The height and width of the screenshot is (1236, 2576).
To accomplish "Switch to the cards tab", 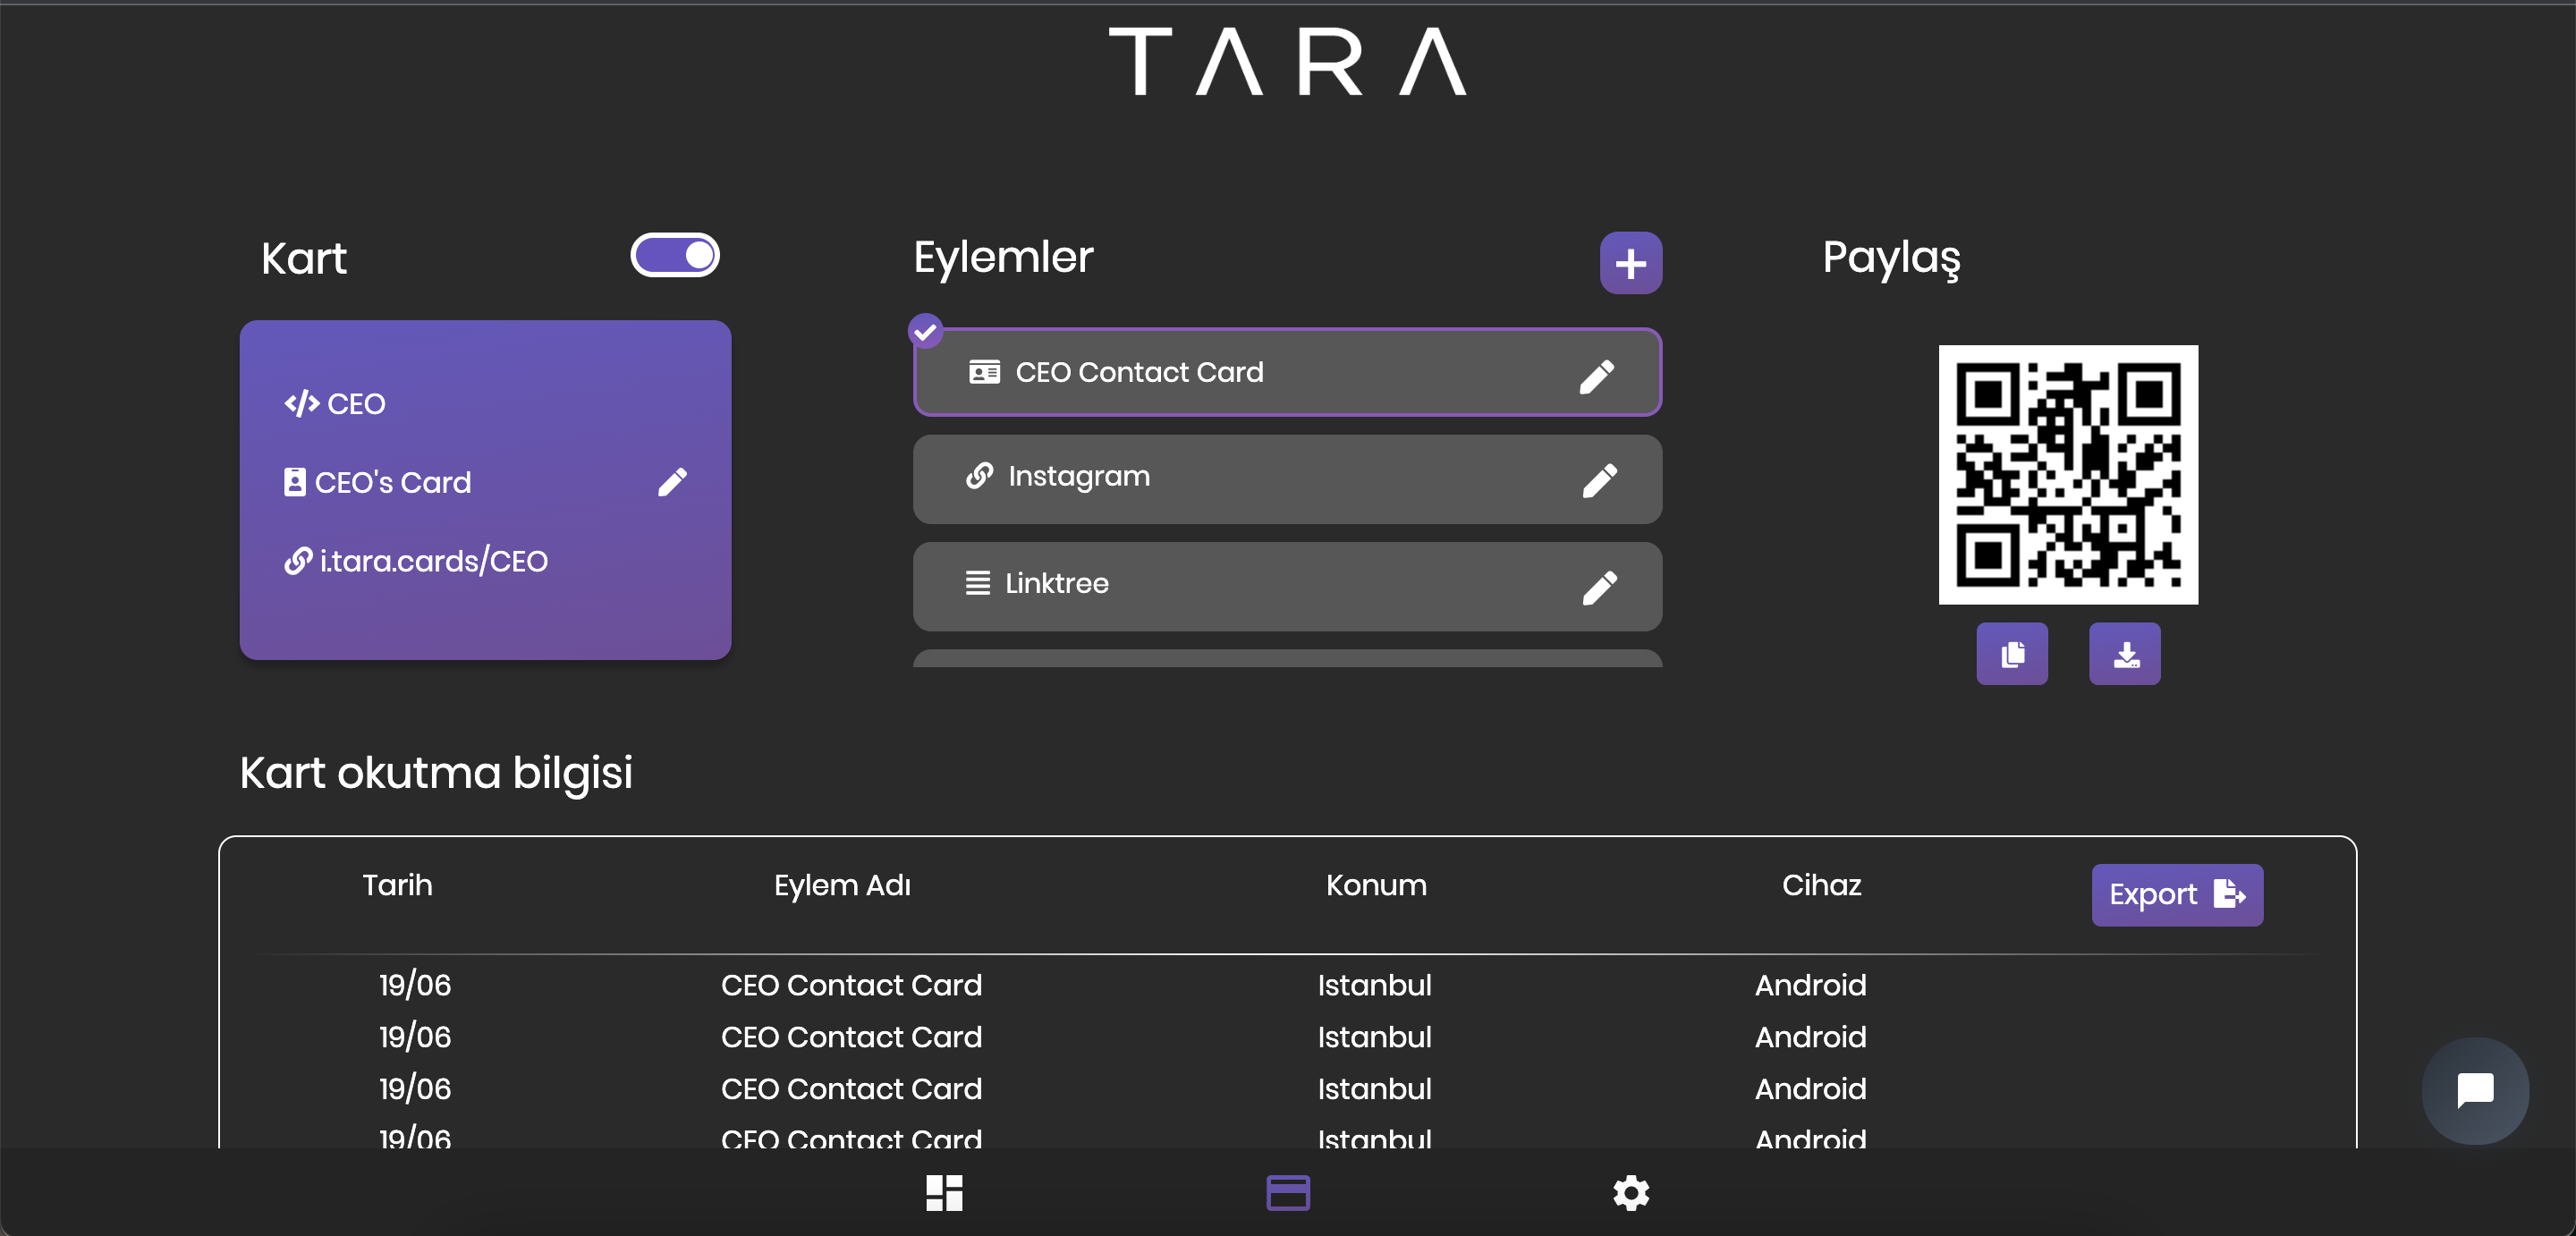I will [1287, 1192].
